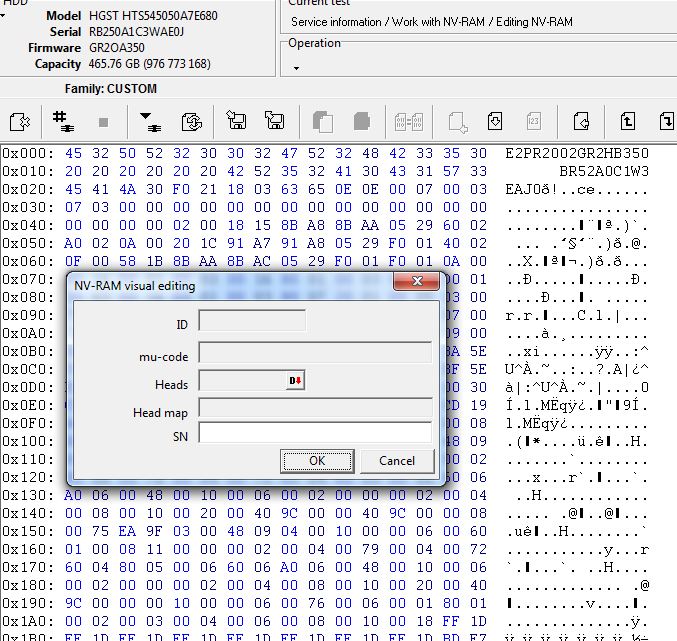Open the Operation dropdown arrow
Screen dimensions: 677x641
296,68
